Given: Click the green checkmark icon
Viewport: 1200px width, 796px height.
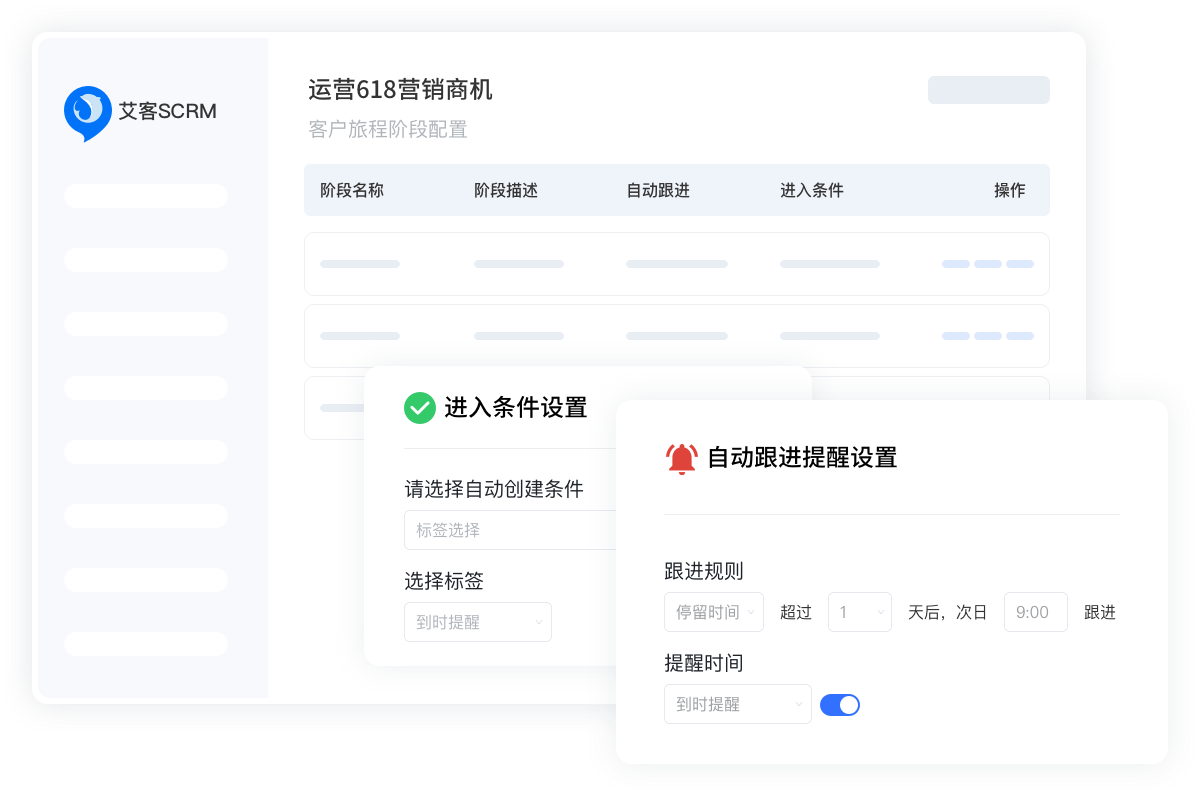Looking at the screenshot, I should point(419,408).
